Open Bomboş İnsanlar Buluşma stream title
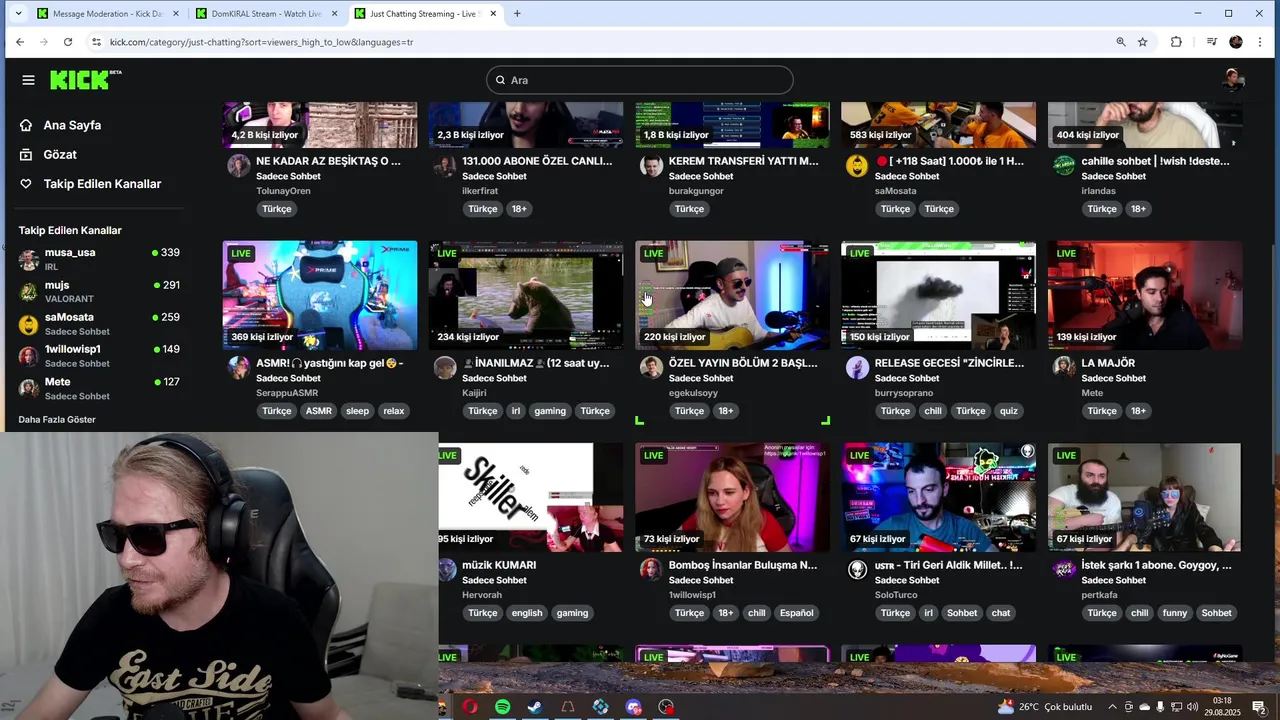 coord(743,565)
